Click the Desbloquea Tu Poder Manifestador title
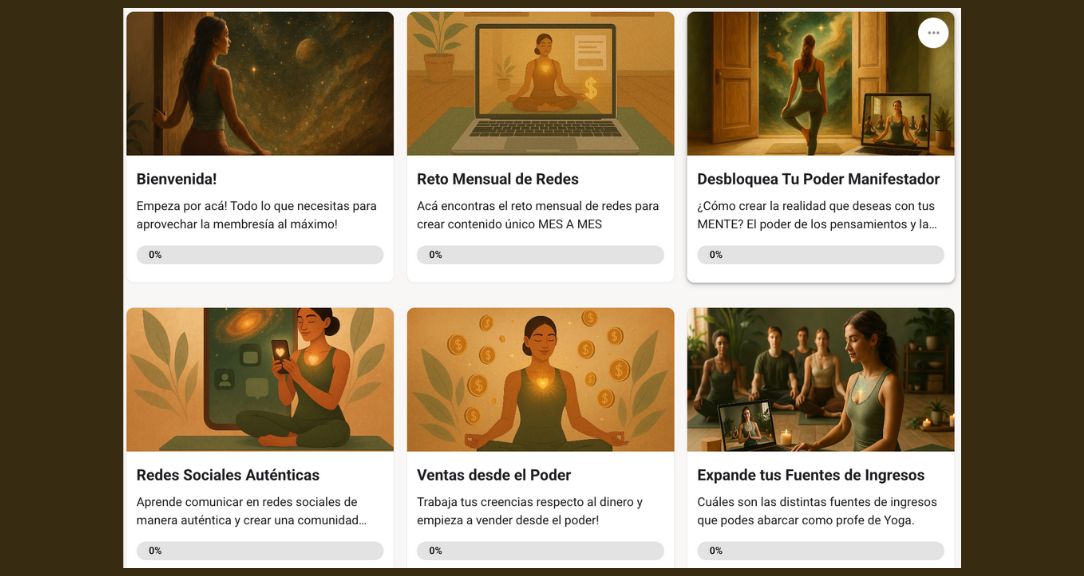The width and height of the screenshot is (1084, 576). click(819, 179)
